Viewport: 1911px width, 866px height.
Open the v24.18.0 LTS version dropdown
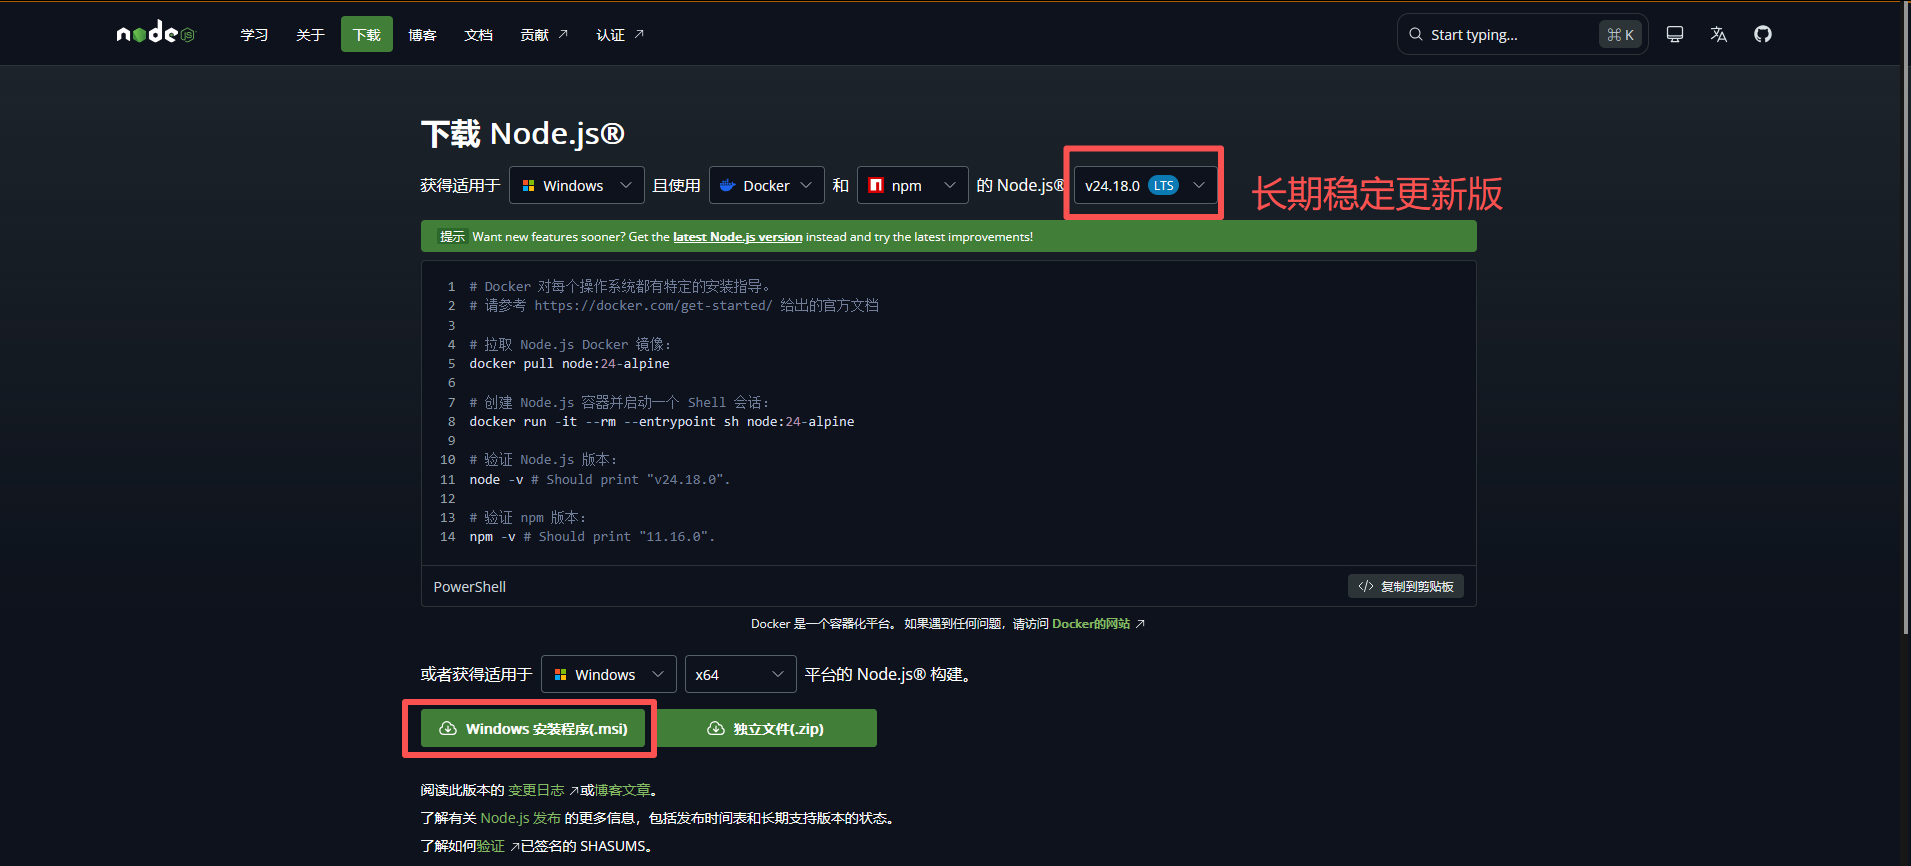pos(1146,185)
